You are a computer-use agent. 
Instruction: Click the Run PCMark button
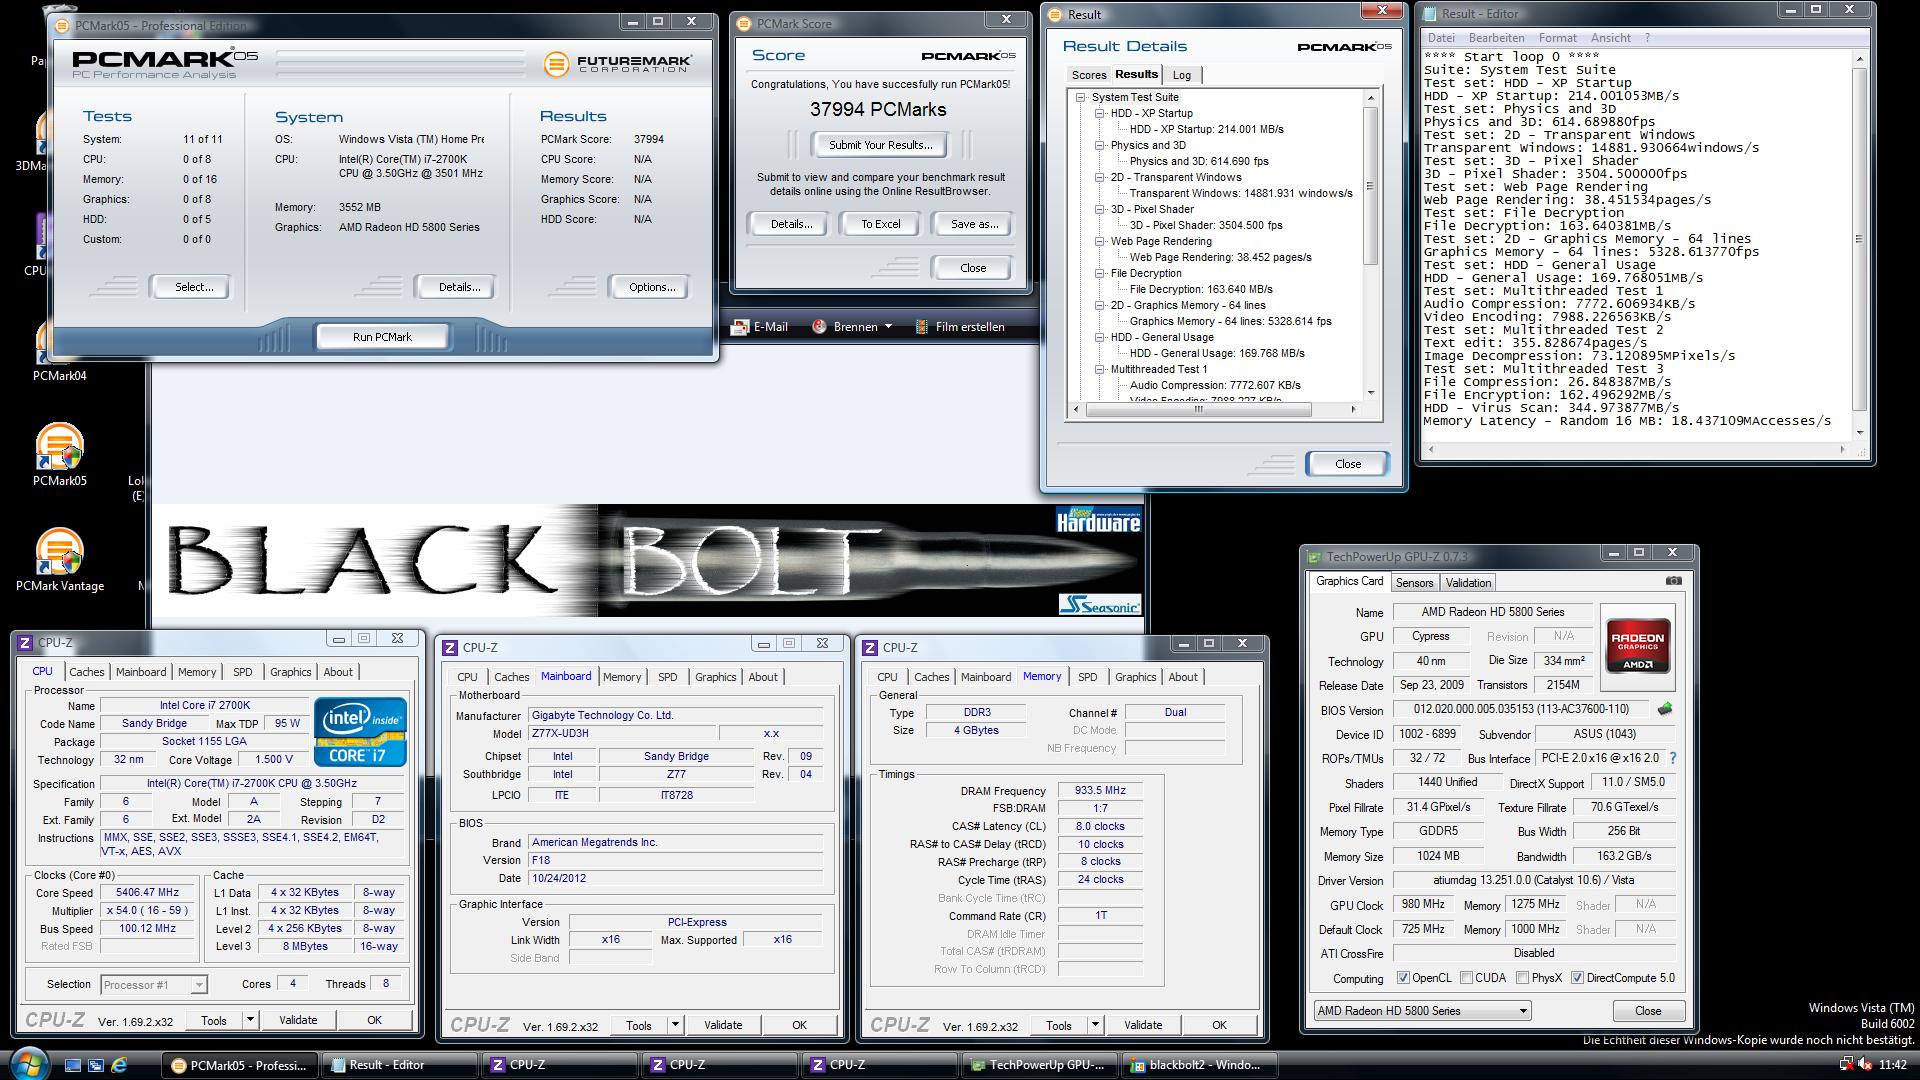click(382, 337)
